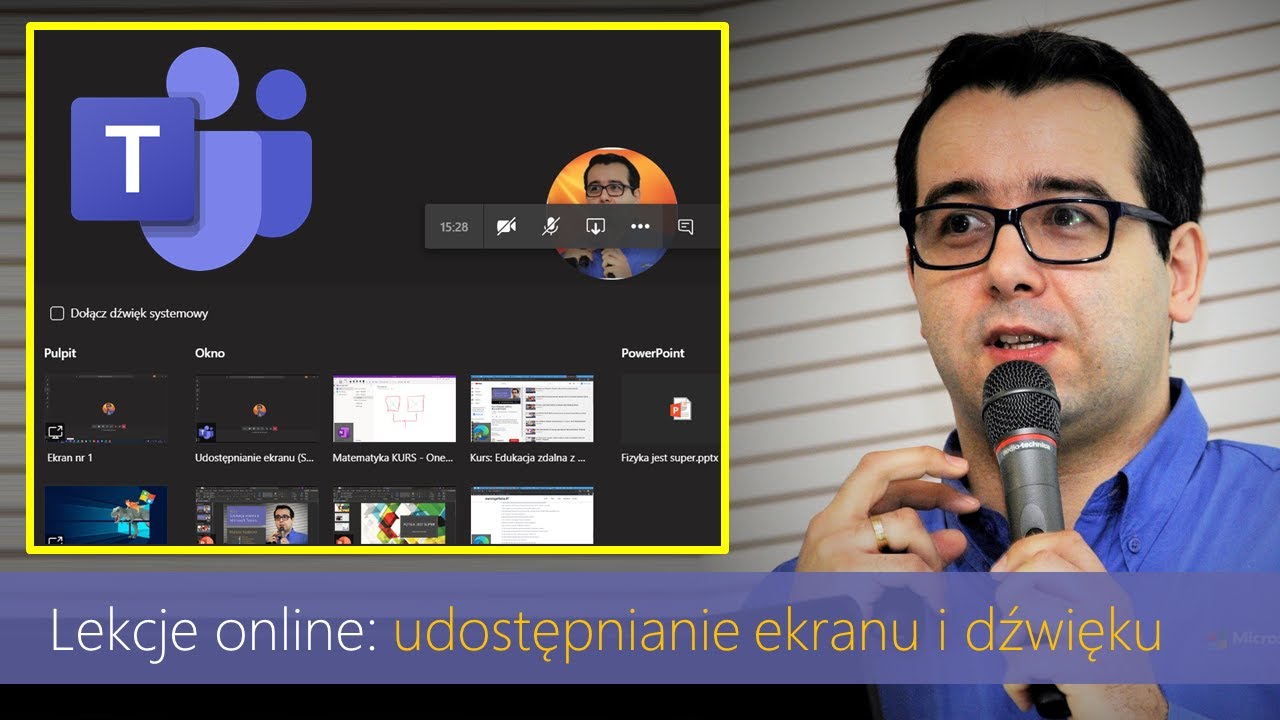Click the "Fizyka jest super.pptx" file name
Viewport: 1280px width, 720px height.
670,458
